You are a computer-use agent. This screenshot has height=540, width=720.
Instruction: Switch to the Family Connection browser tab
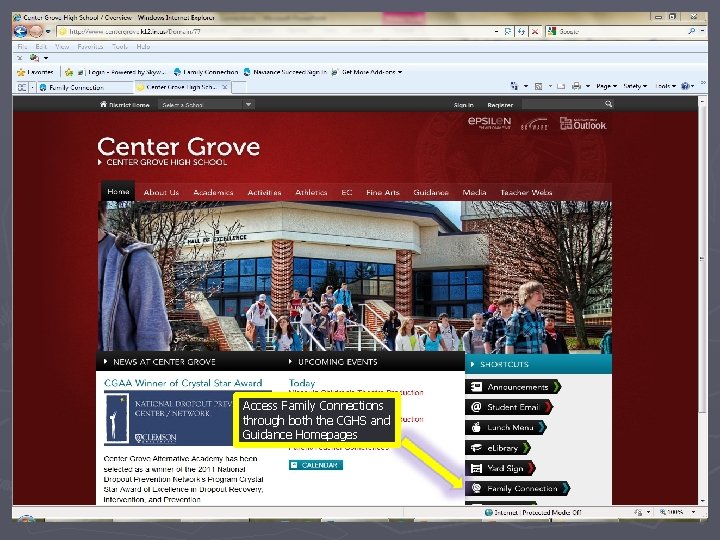[85, 87]
